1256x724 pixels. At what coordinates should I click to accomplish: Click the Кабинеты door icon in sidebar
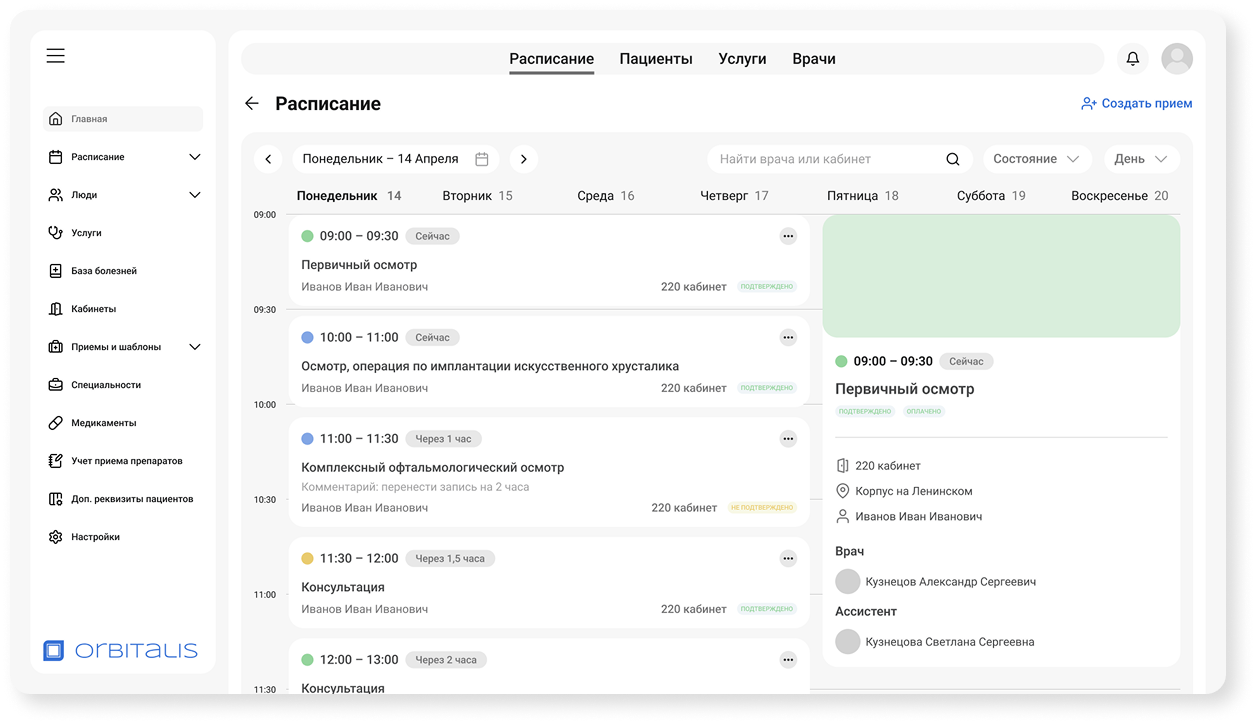click(56, 309)
